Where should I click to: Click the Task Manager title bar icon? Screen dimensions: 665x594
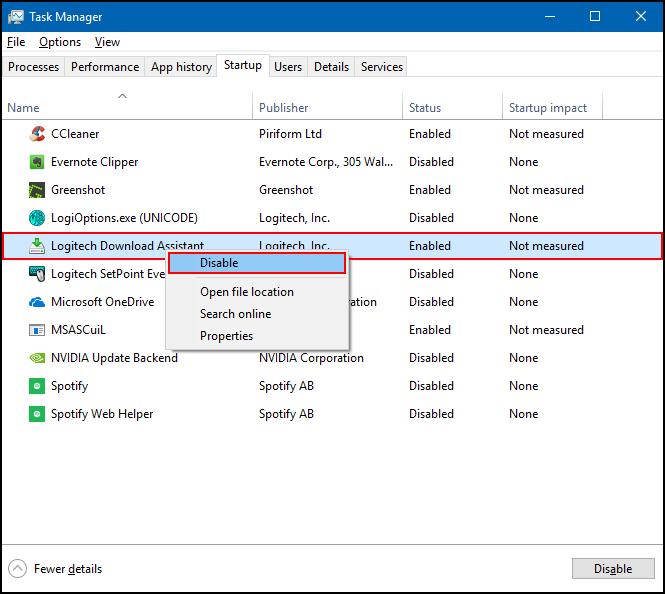pos(16,17)
